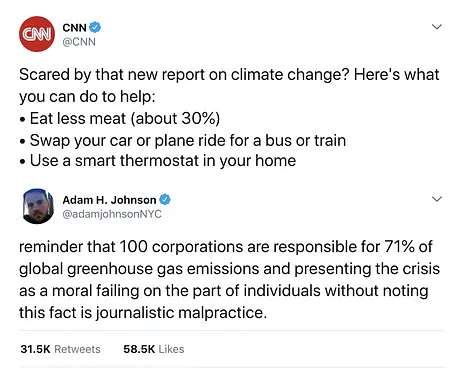Screen dimensions: 460x380
Task: Click the 'reminder that 100 corporations' line
Action: pos(226,247)
